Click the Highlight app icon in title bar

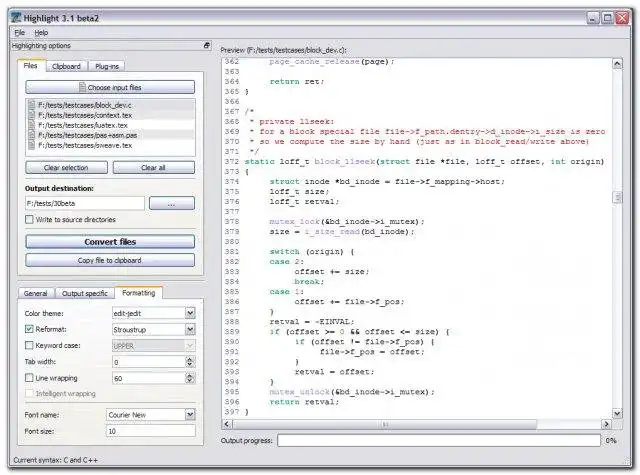click(x=16, y=18)
